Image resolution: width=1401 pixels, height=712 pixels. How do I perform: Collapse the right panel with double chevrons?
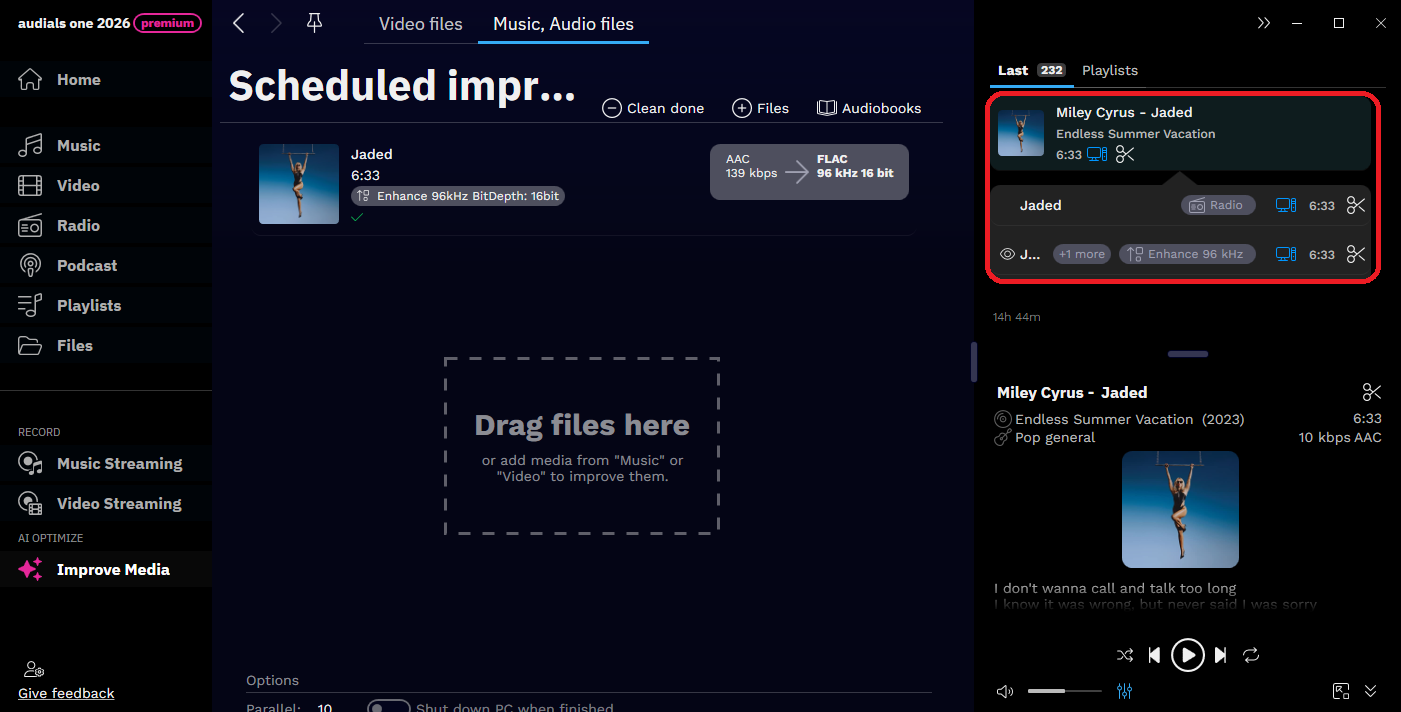click(x=1264, y=21)
